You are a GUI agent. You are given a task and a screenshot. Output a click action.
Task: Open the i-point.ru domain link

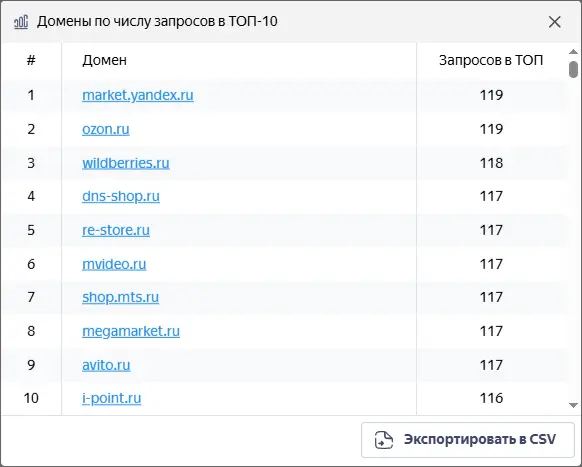click(112, 398)
